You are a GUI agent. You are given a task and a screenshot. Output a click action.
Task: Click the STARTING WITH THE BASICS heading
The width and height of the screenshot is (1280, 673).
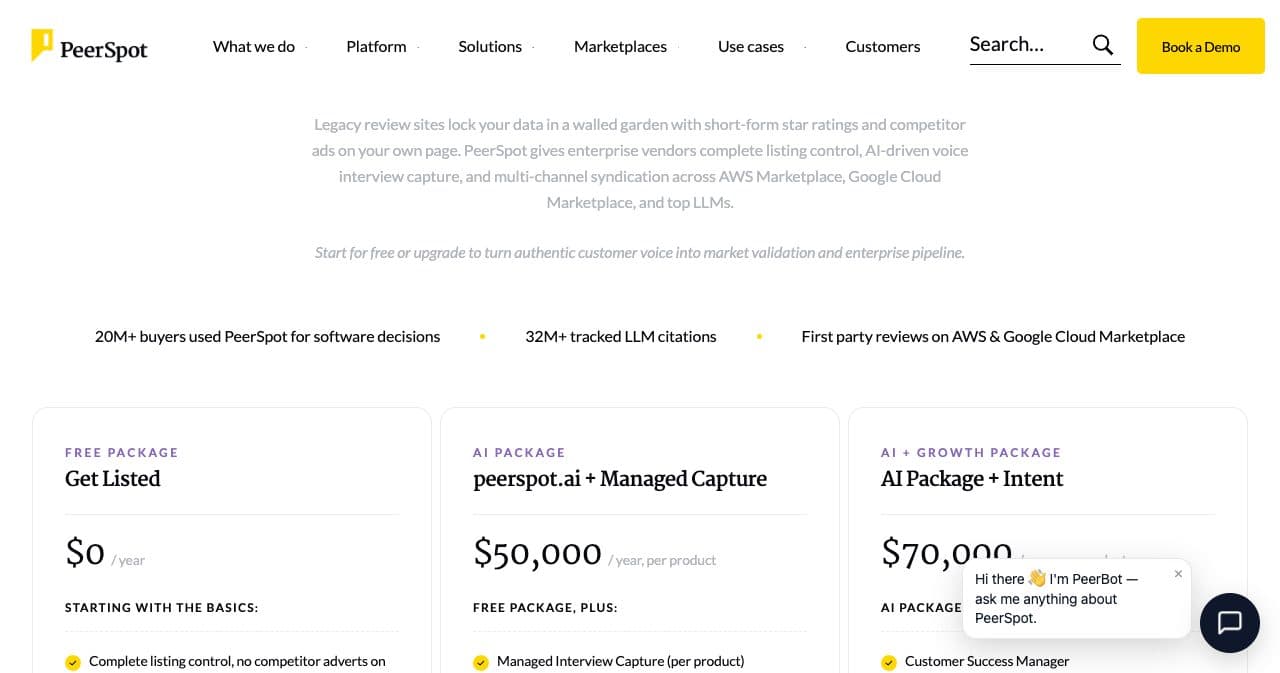[x=162, y=608]
